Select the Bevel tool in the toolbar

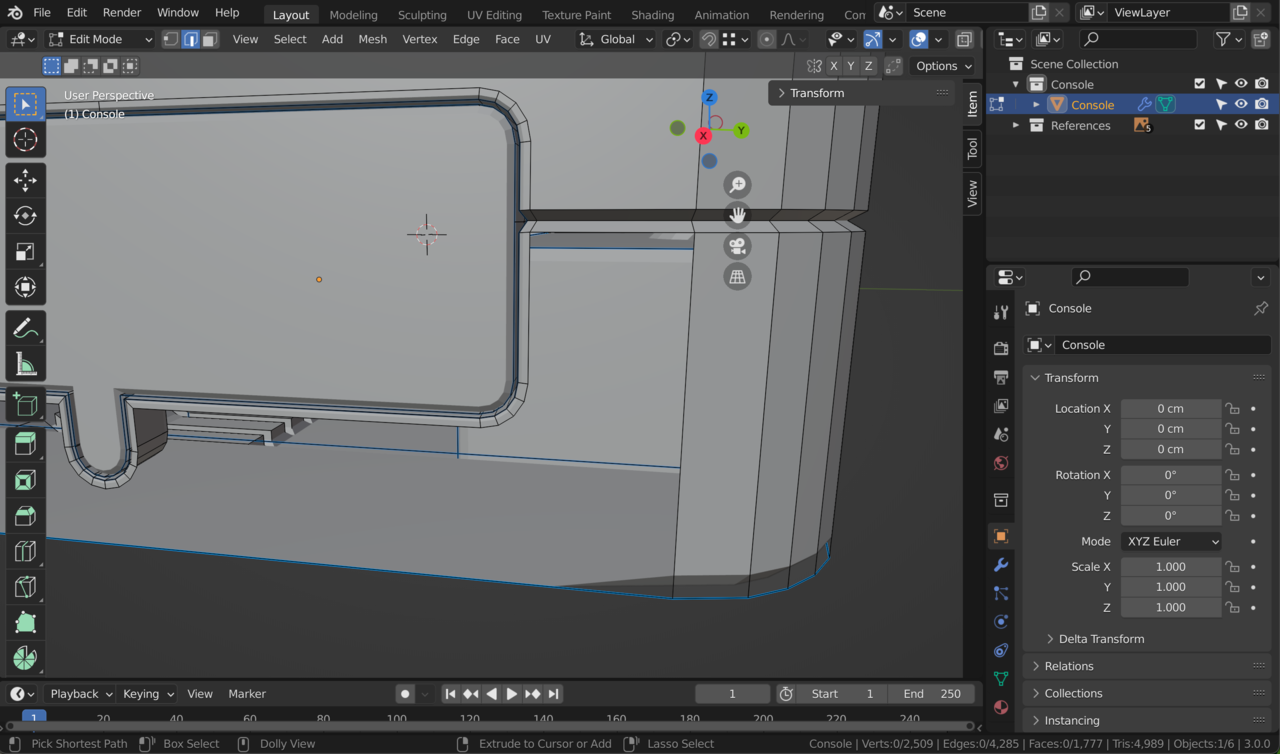click(x=25, y=516)
